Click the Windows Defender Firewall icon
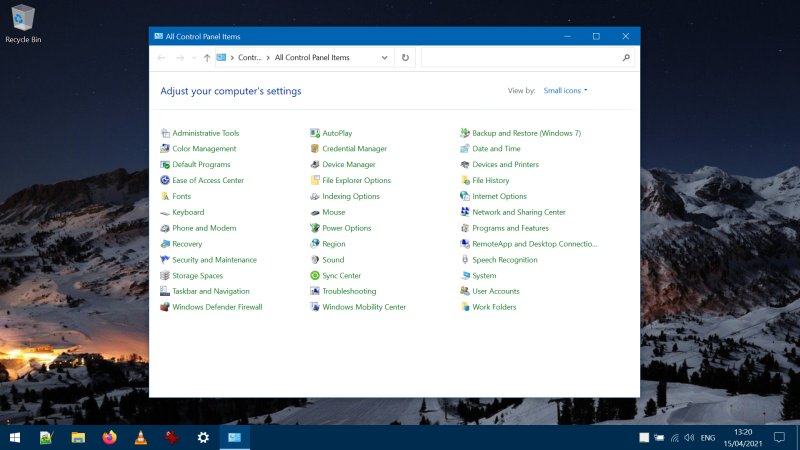 pyautogui.click(x=165, y=307)
